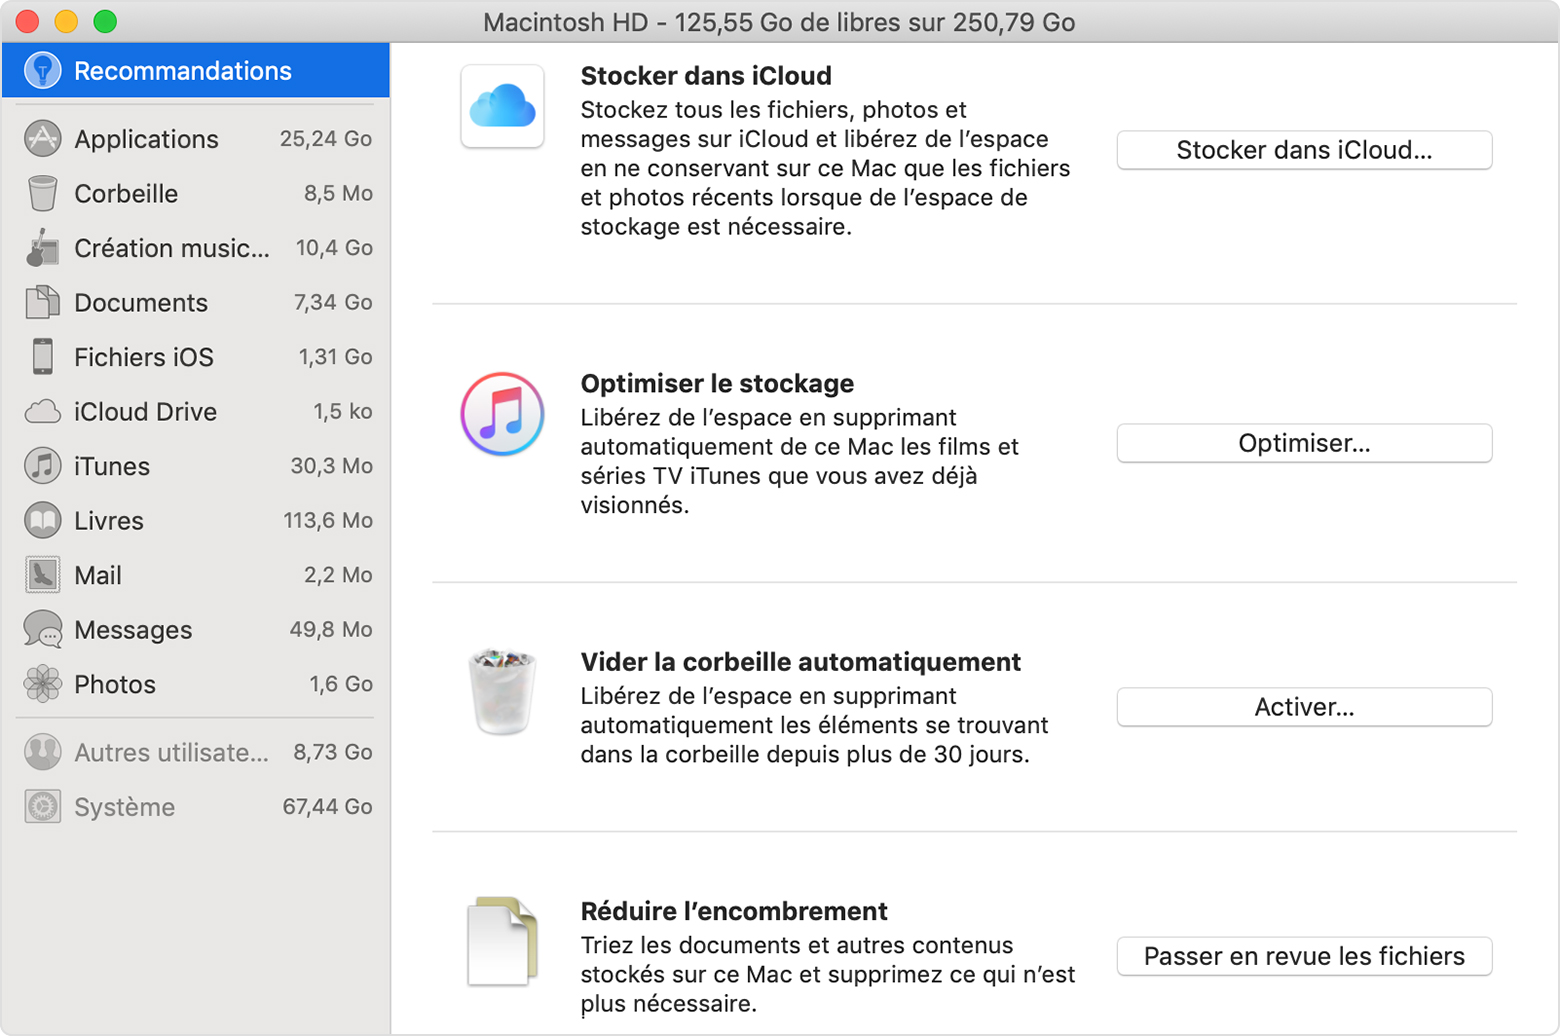The image size is (1560, 1036).
Task: Click the large iCloud icon in recommendations
Action: pos(502,106)
